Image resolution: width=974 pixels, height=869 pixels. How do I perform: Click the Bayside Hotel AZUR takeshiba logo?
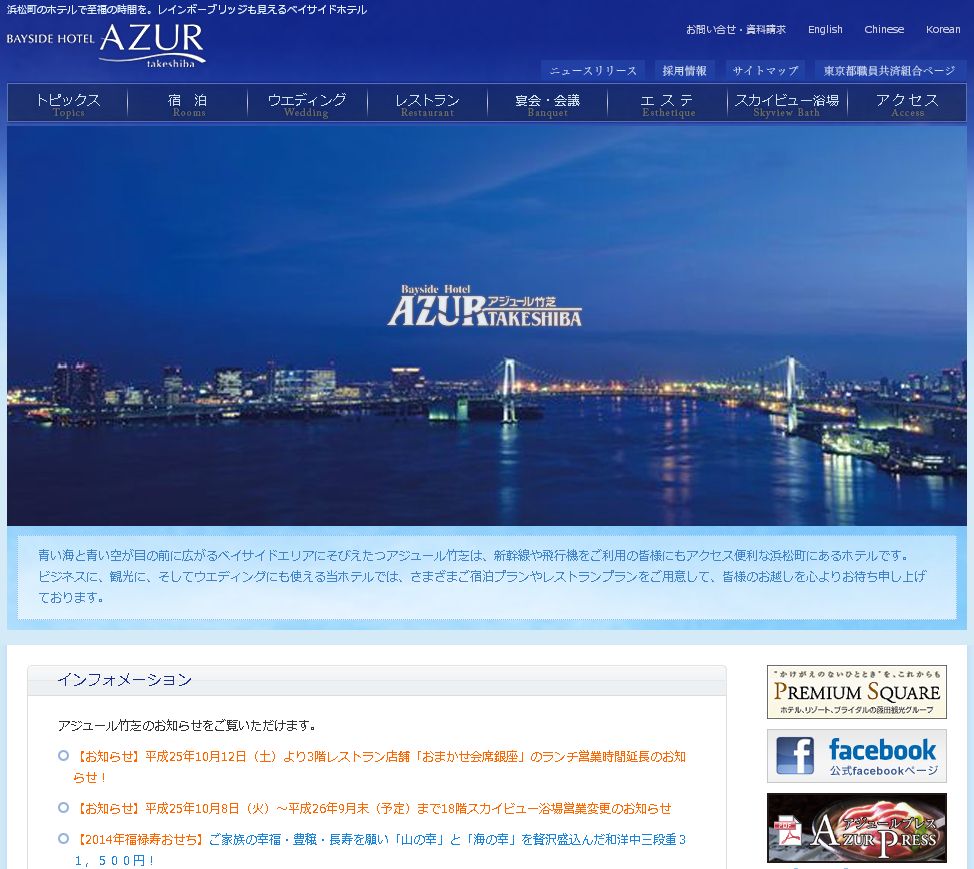coord(106,45)
